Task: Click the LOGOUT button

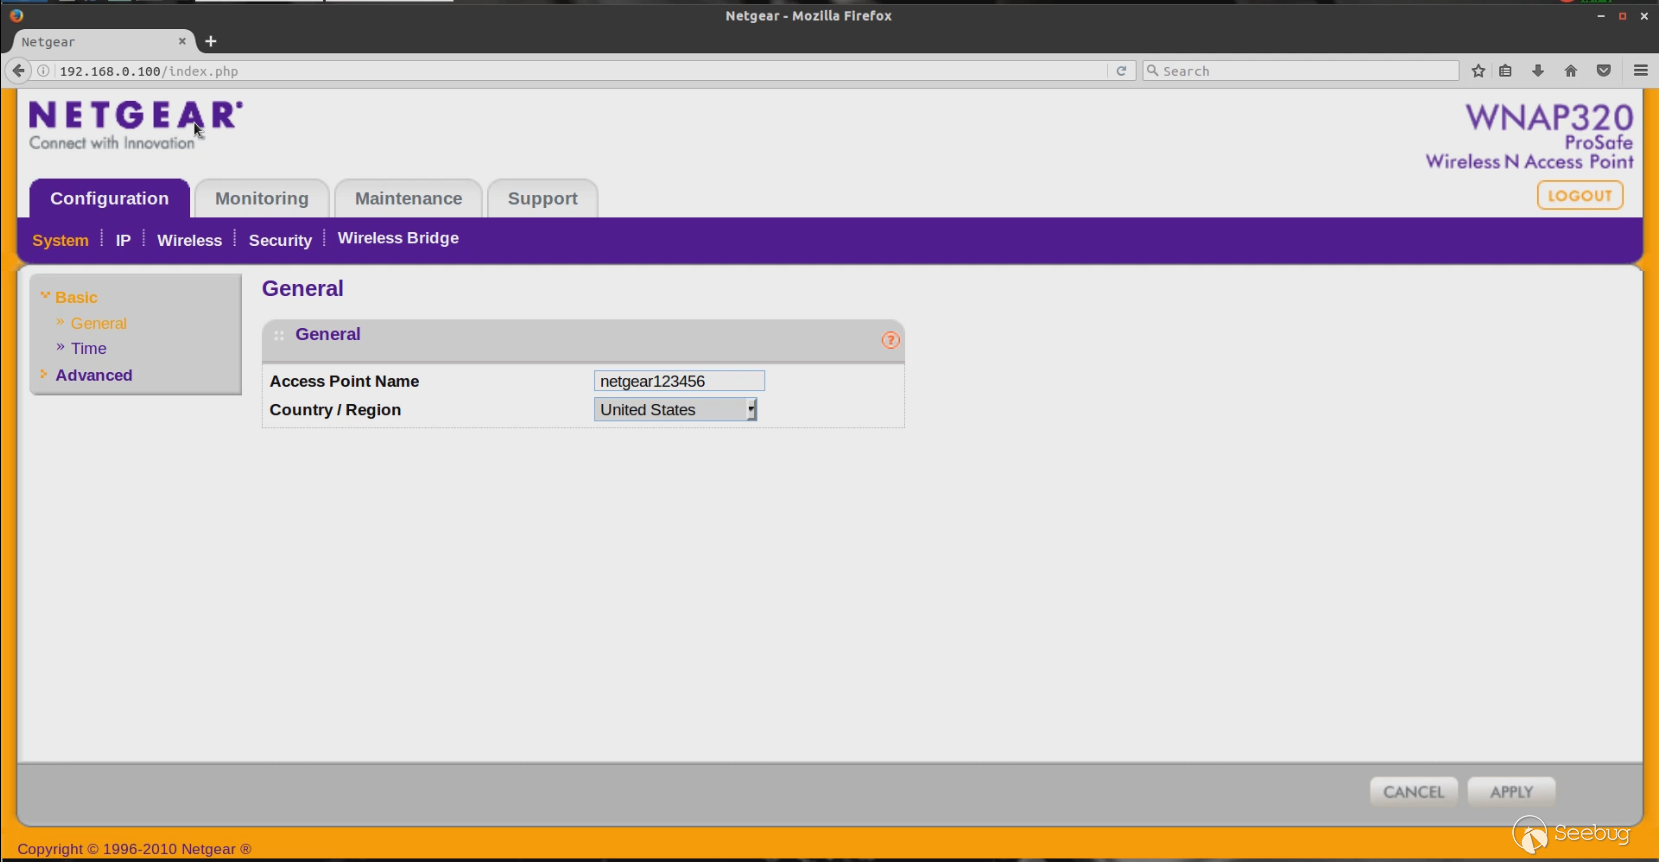Action: point(1580,196)
